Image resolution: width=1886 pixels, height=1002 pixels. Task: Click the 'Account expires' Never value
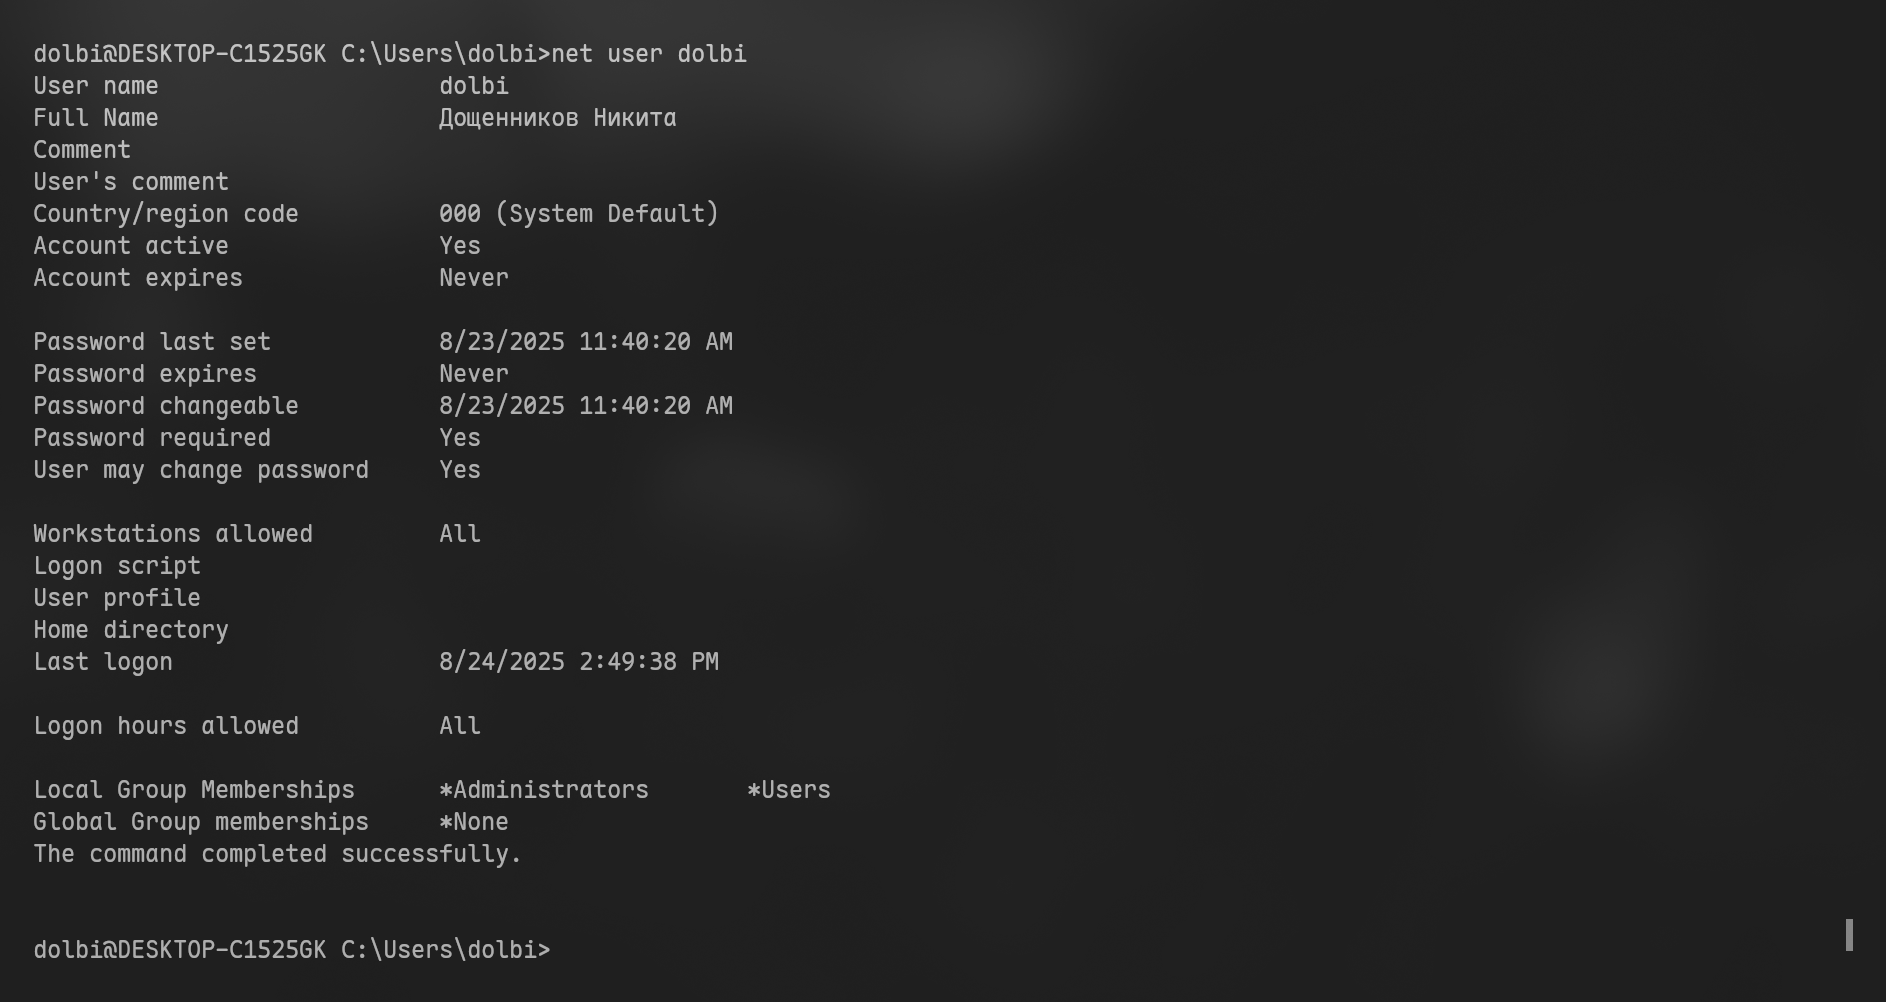(474, 278)
